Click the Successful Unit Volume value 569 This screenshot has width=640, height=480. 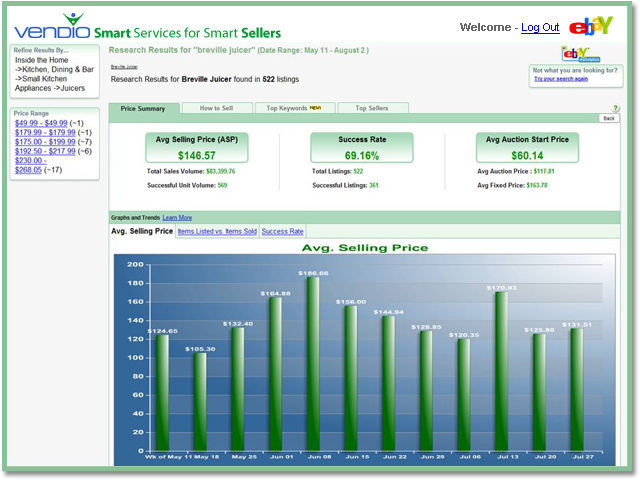click(222, 185)
